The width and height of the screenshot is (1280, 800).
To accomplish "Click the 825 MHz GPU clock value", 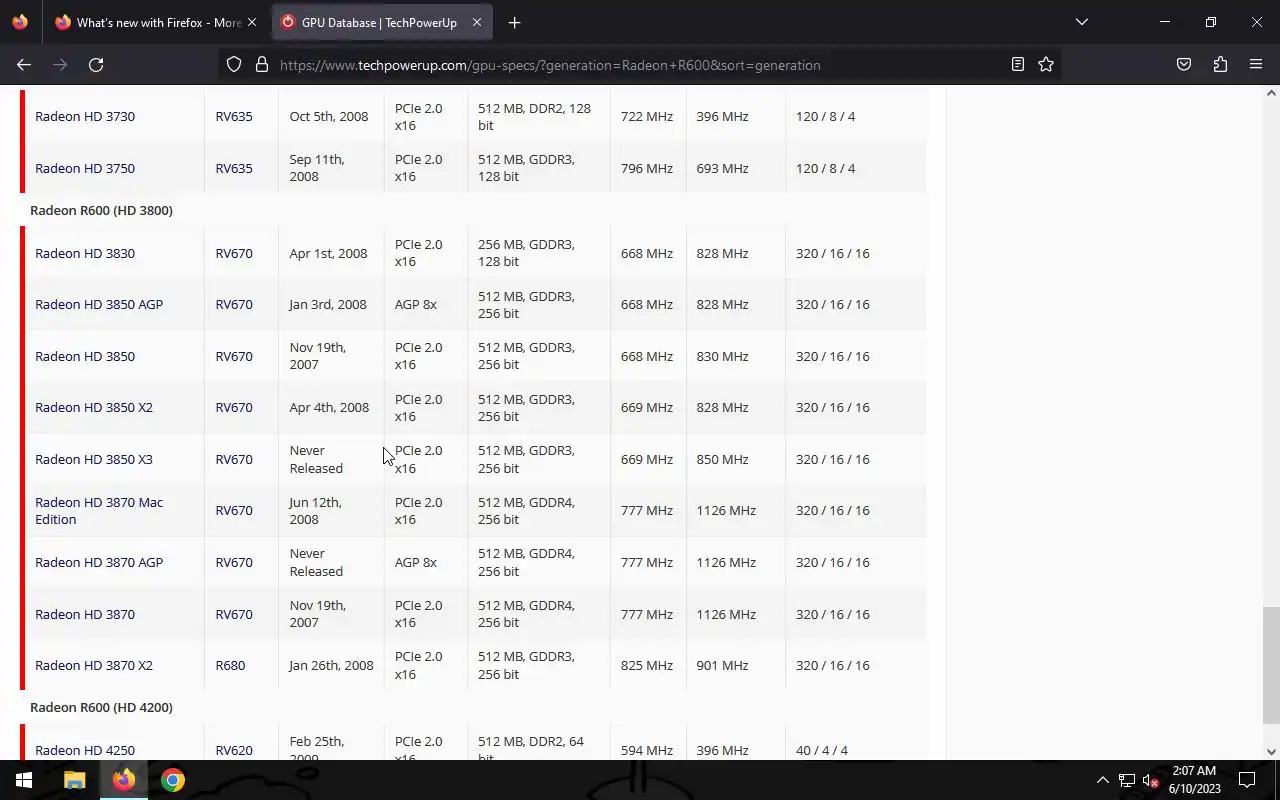I will point(647,665).
